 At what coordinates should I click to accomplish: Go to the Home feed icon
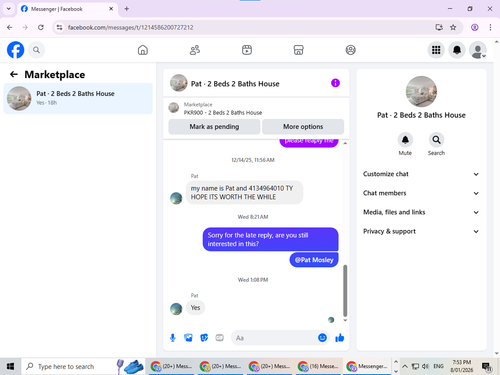pos(143,50)
